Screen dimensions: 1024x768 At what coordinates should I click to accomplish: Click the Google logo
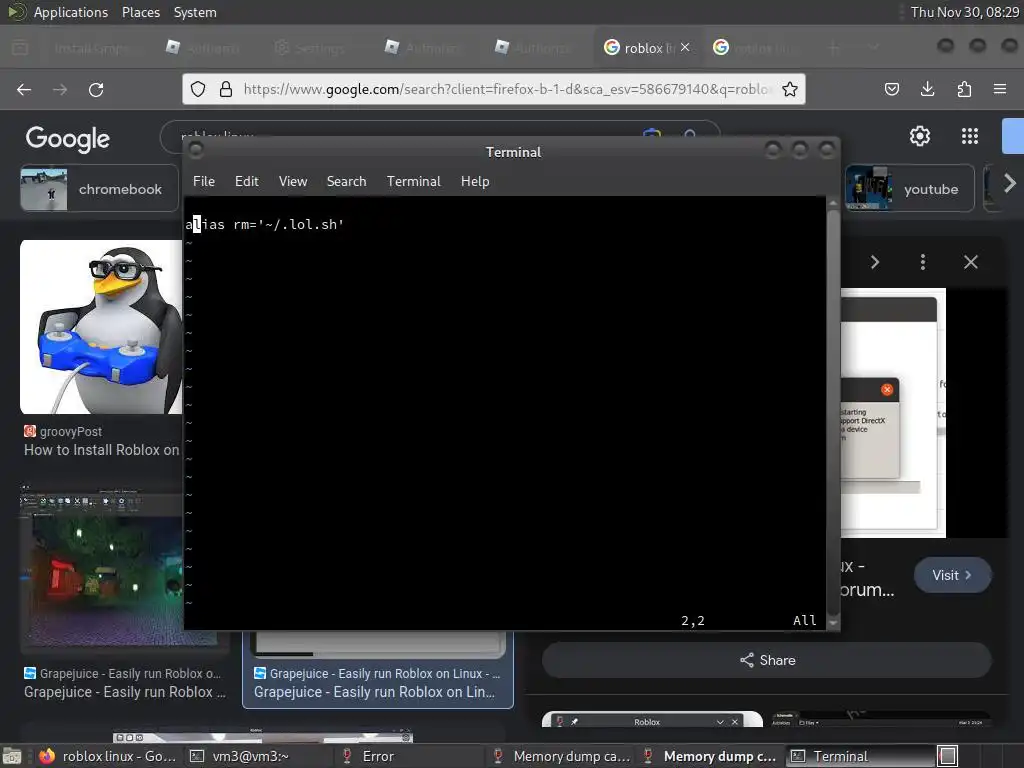tap(67, 138)
